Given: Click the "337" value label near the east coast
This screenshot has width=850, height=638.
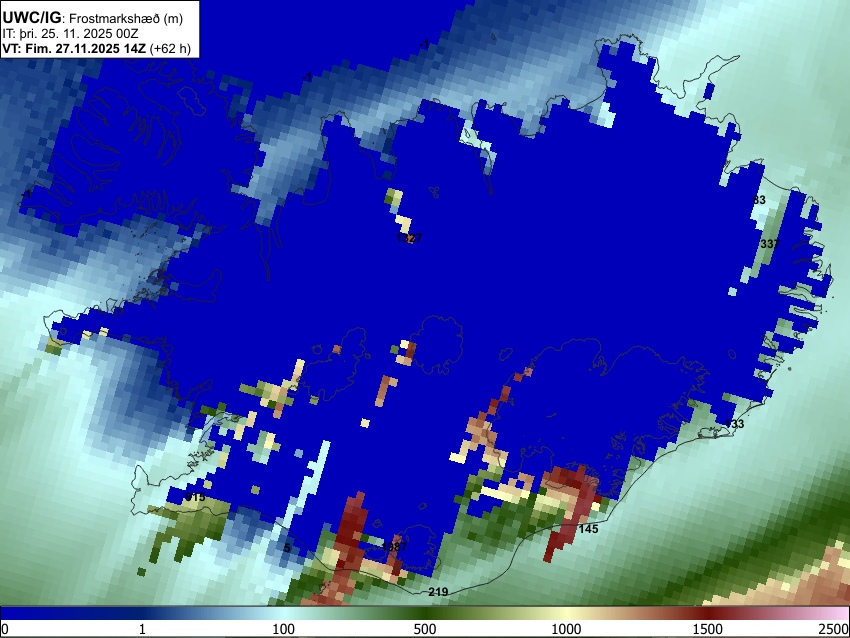Looking at the screenshot, I should (x=769, y=244).
